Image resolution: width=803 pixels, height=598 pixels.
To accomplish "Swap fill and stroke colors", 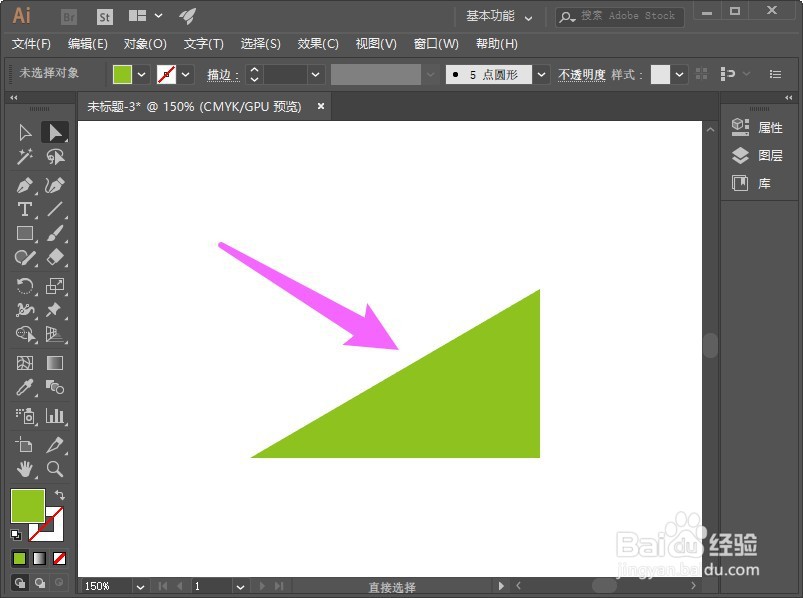I will (60, 495).
